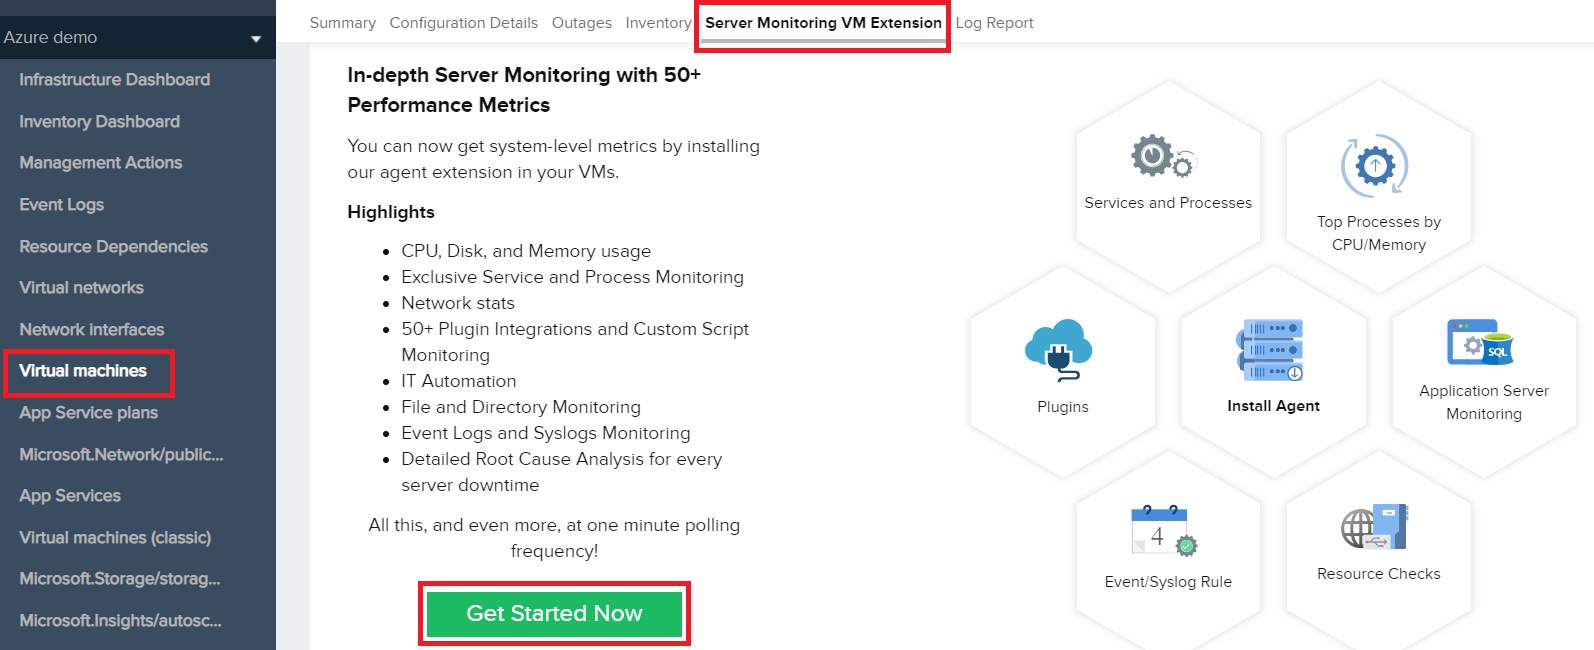Select the Inventory tab
Viewport: 1594px width, 650px height.
pyautogui.click(x=658, y=23)
